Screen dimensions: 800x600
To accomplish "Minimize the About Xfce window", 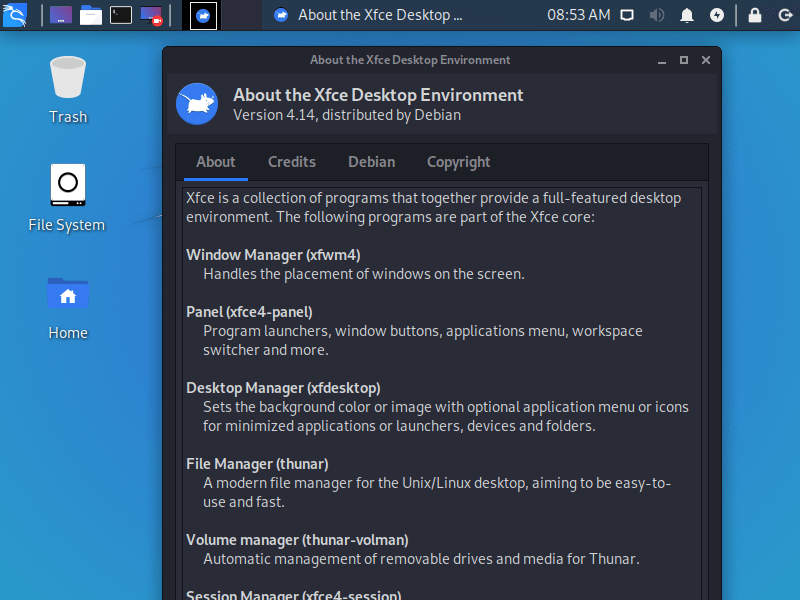I will 662,60.
